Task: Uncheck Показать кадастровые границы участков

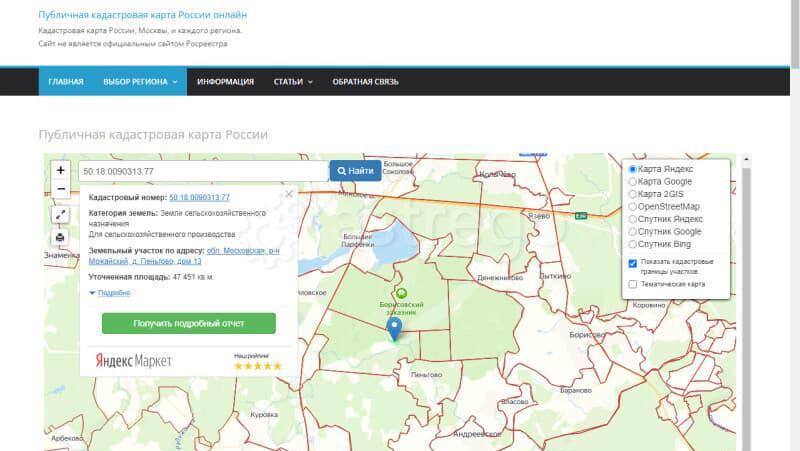Action: (633, 263)
